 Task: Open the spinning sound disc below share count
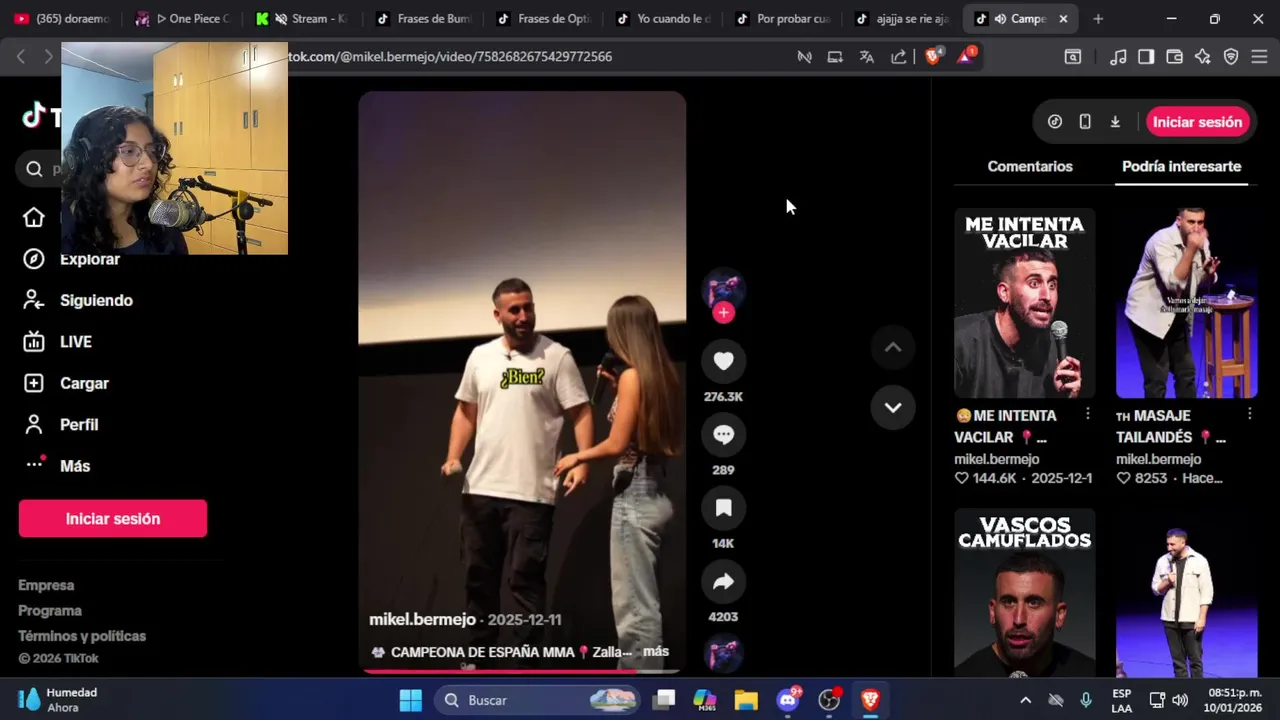tap(723, 655)
